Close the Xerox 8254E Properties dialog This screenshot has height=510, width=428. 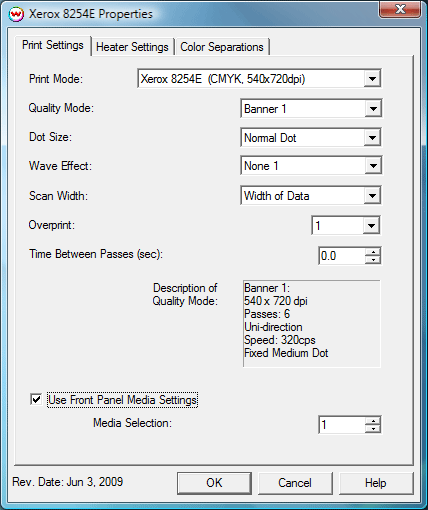pos(400,9)
